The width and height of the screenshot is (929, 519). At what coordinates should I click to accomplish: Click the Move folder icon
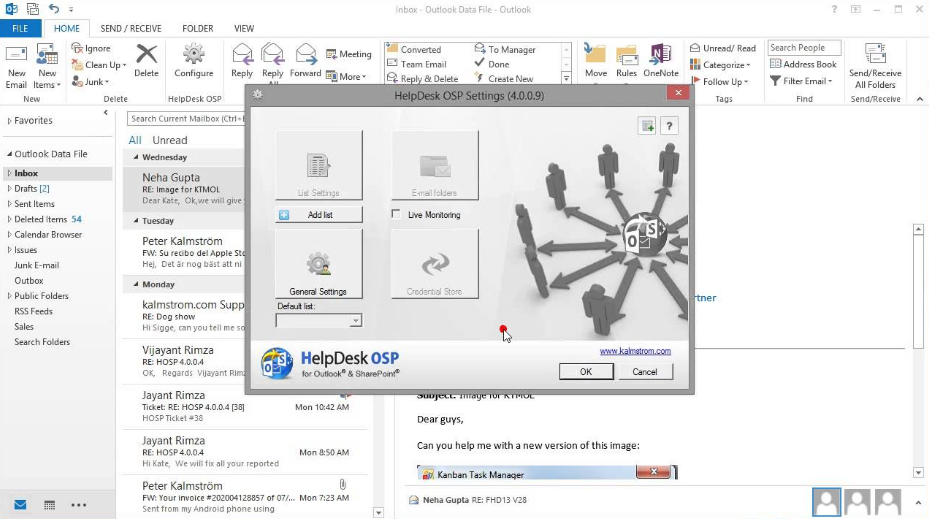[x=595, y=53]
